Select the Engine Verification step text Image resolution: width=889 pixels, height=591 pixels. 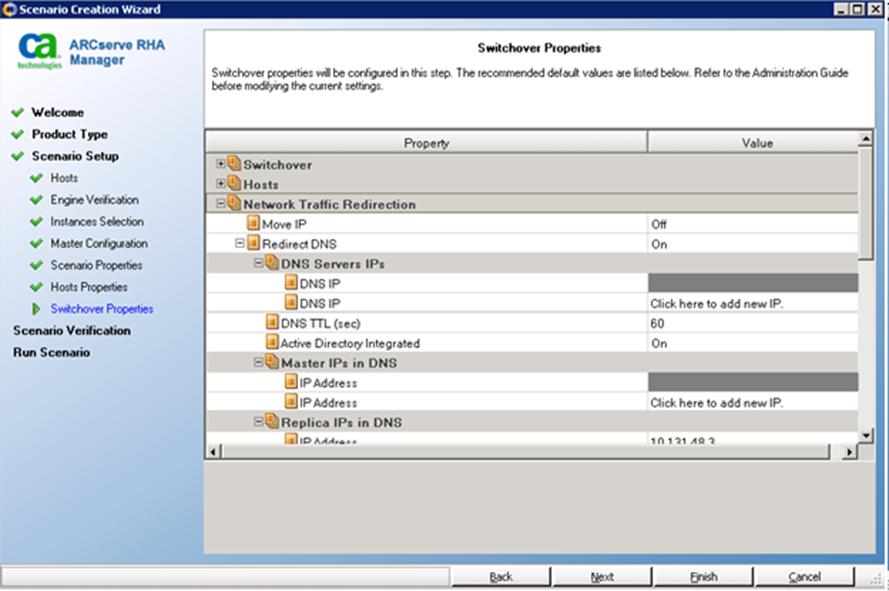point(95,200)
